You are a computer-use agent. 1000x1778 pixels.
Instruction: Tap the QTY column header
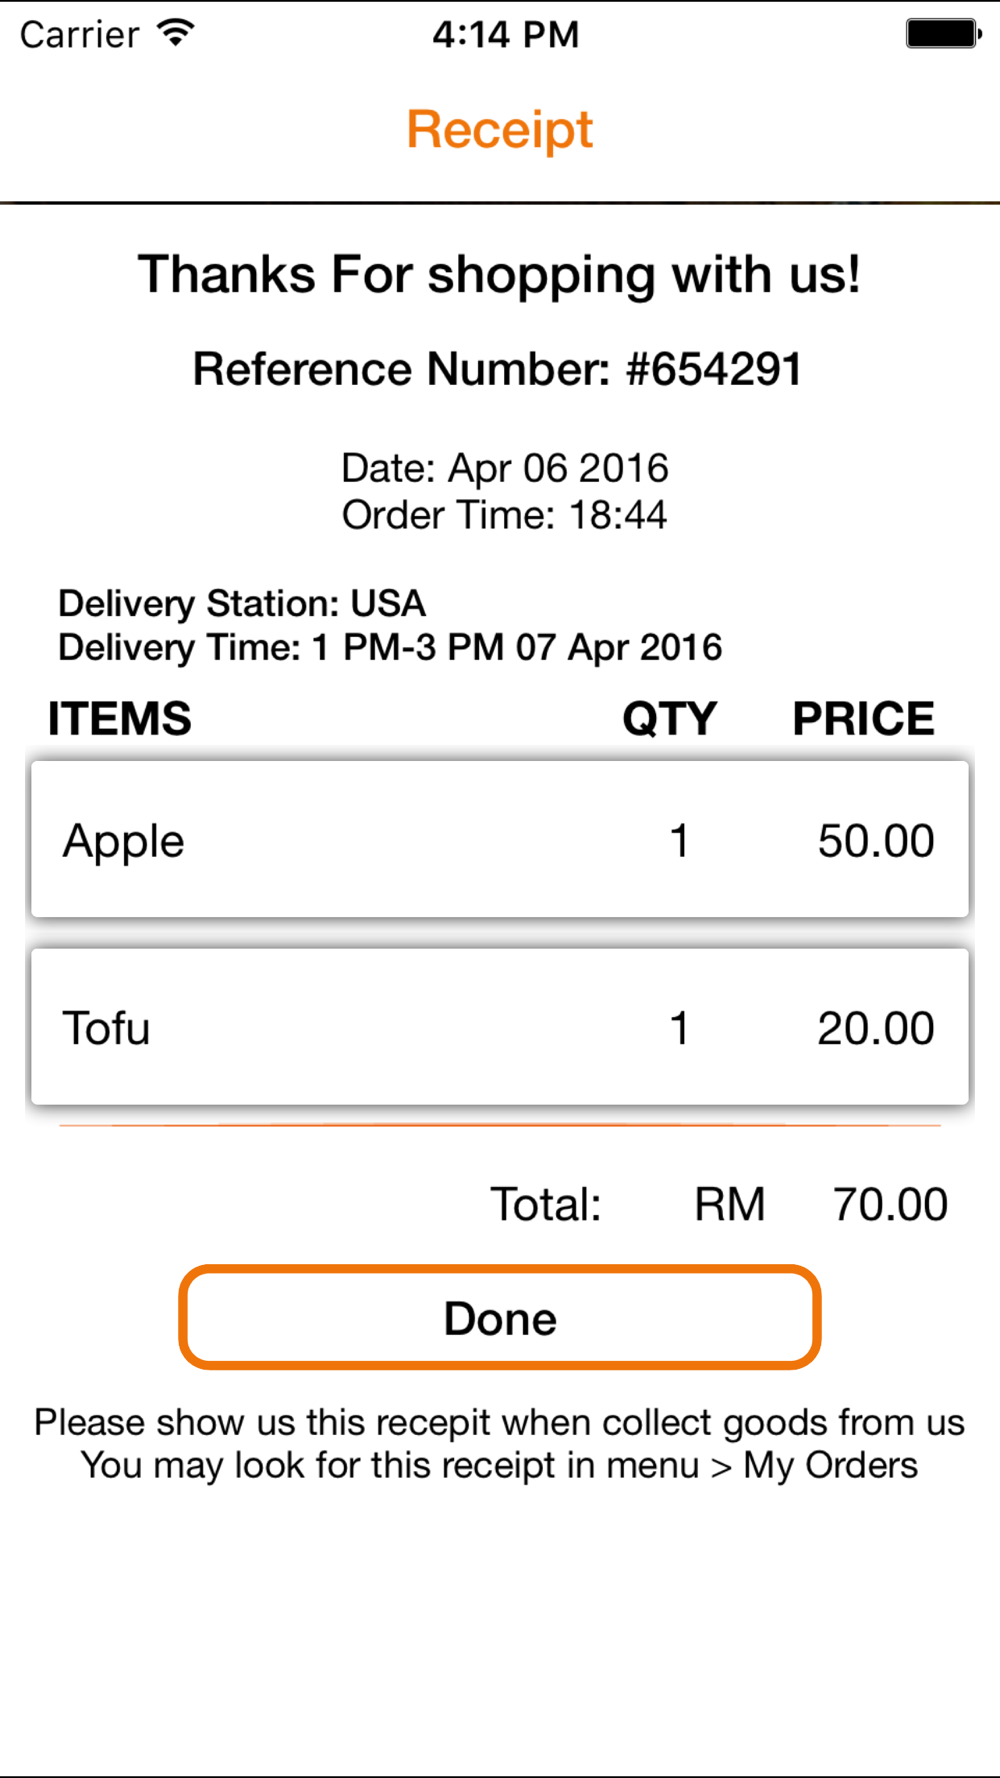[x=670, y=719]
